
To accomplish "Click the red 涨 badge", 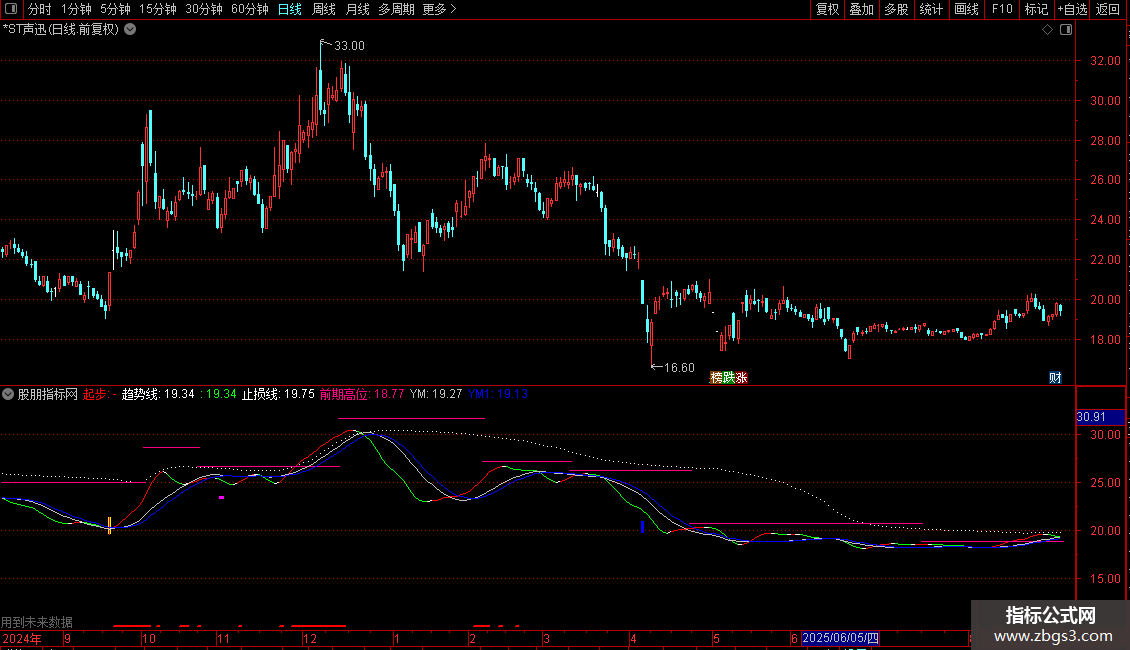I will click(x=742, y=378).
